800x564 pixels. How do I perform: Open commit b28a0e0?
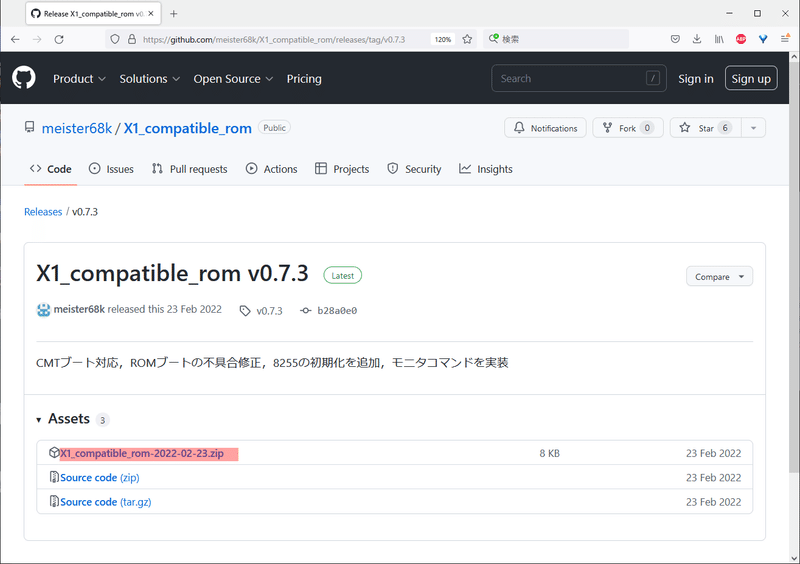pyautogui.click(x=329, y=310)
